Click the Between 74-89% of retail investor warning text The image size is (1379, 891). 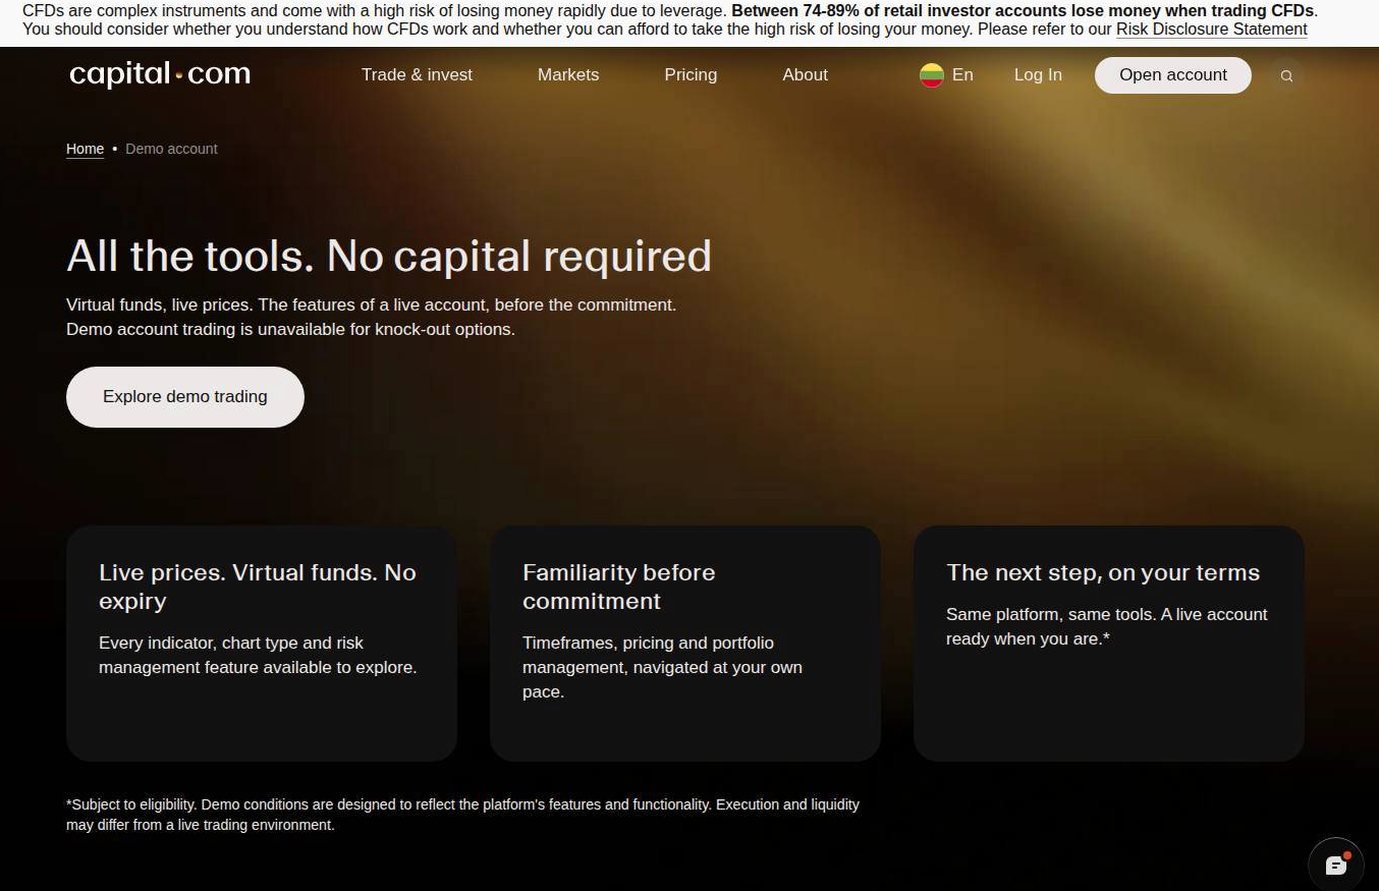[1022, 11]
